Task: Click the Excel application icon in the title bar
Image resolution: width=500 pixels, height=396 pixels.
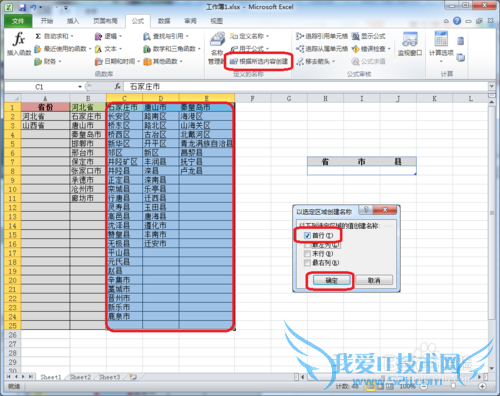Action: (9, 7)
